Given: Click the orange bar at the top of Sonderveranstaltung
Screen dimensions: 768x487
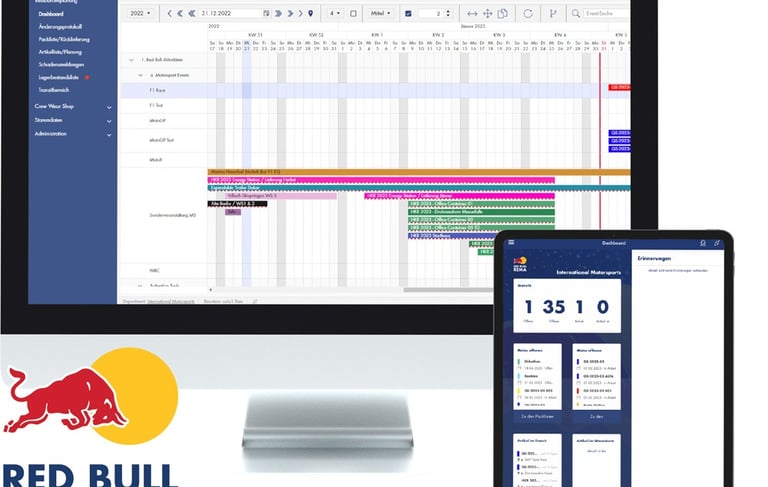Looking at the screenshot, I should tap(419, 172).
